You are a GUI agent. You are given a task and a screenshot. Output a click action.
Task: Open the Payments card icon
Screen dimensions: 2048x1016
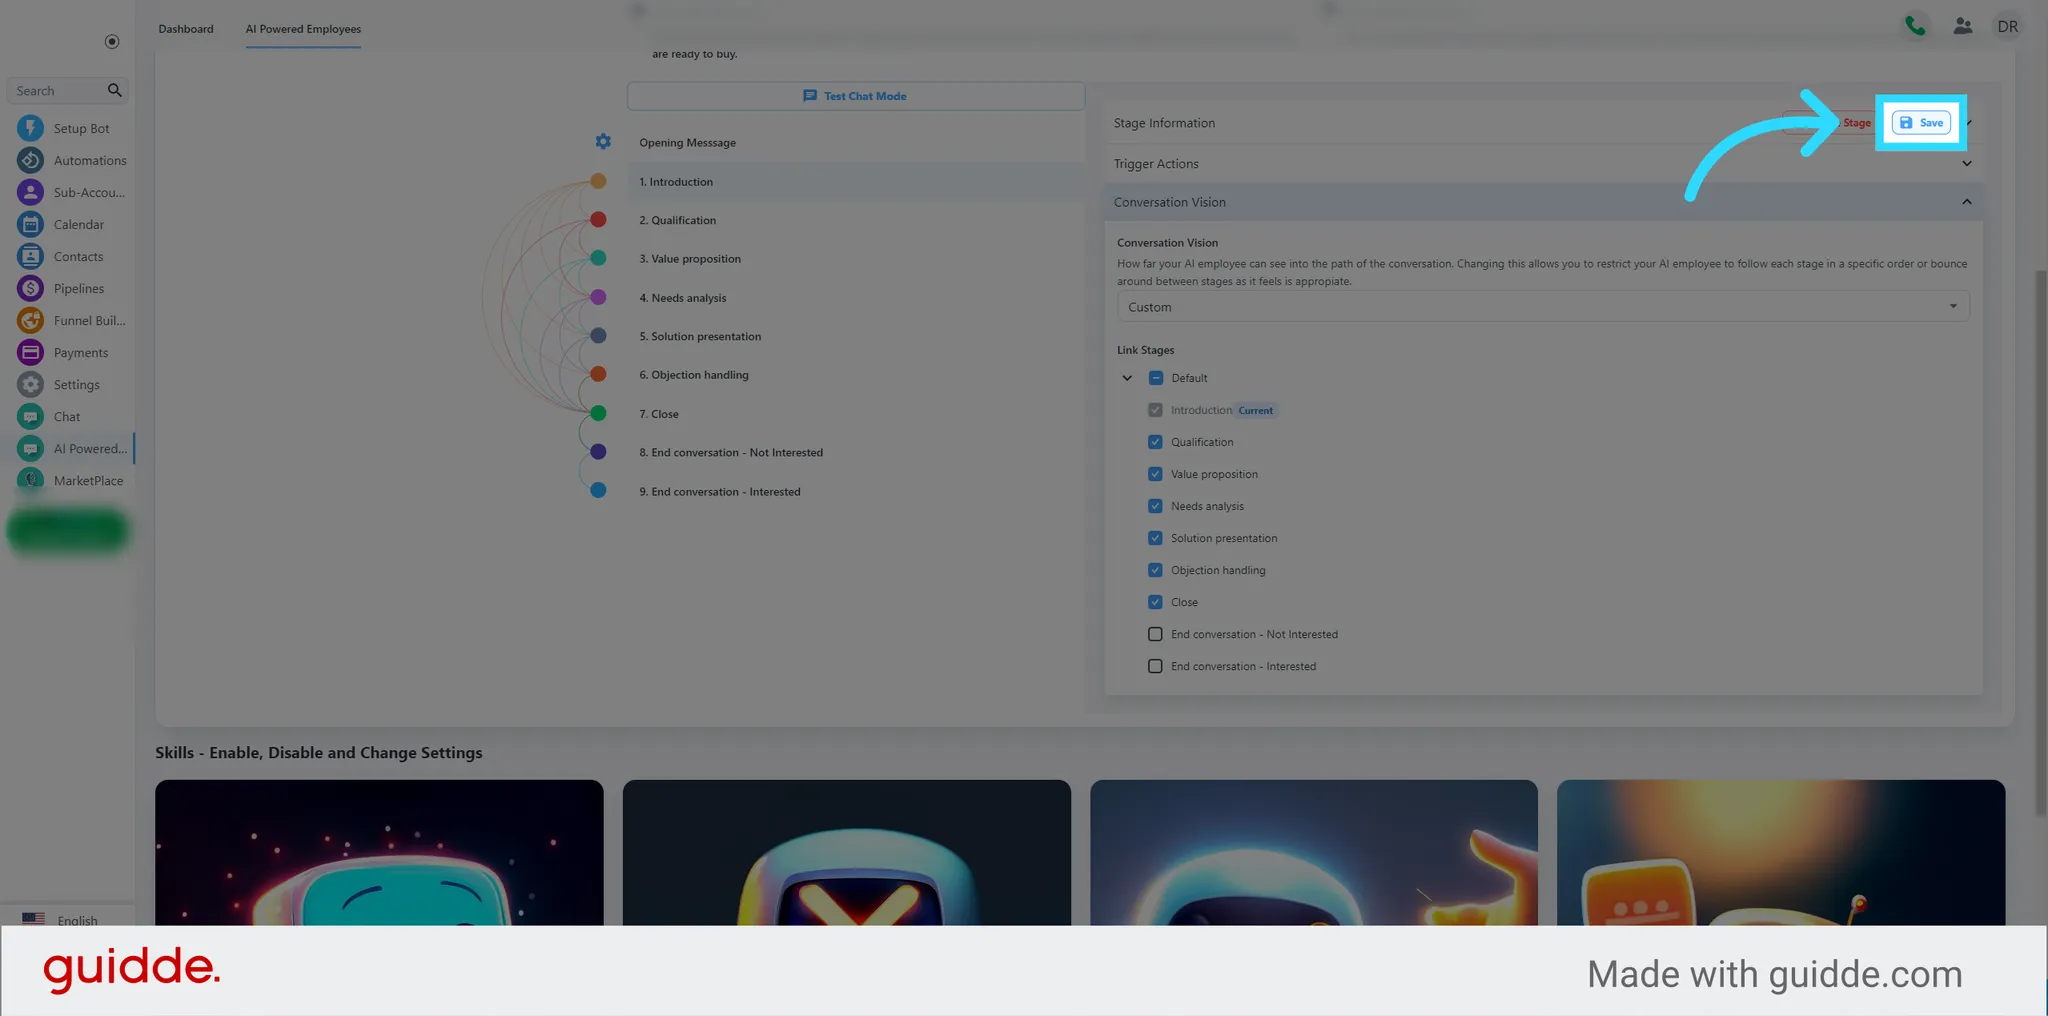(x=30, y=352)
